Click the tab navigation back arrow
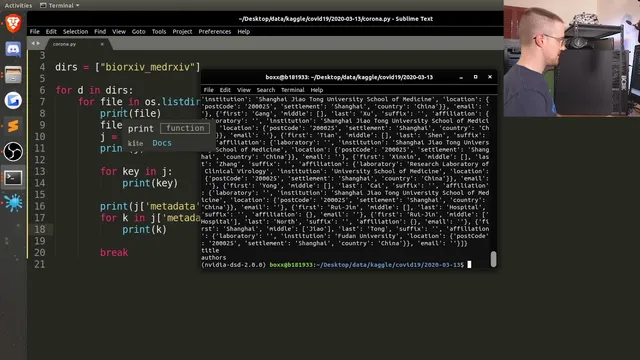Viewport: 640px width, 360px height. point(33,43)
